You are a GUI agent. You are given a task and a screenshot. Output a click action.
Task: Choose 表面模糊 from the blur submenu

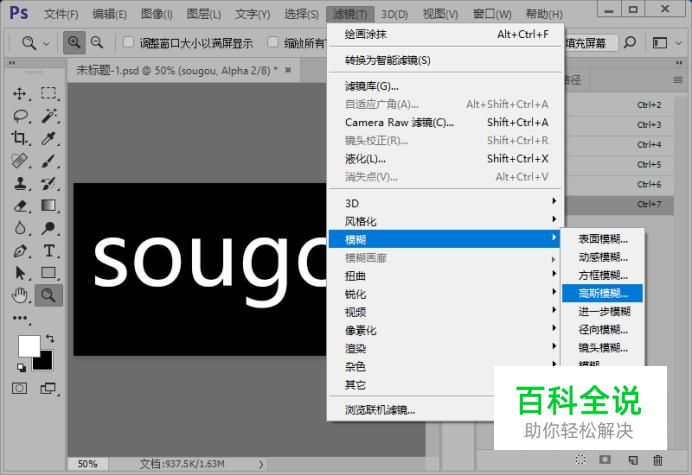click(602, 239)
